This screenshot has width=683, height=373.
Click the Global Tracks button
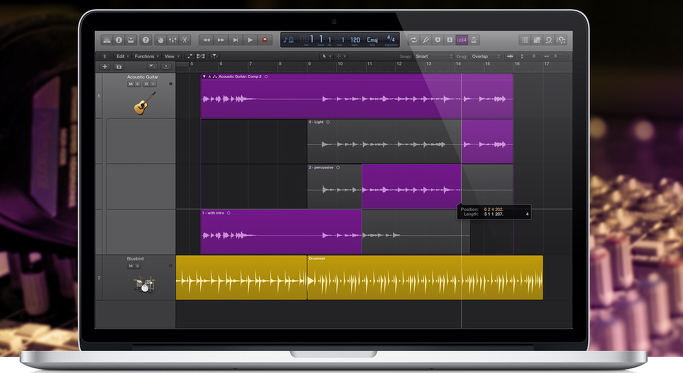point(152,67)
